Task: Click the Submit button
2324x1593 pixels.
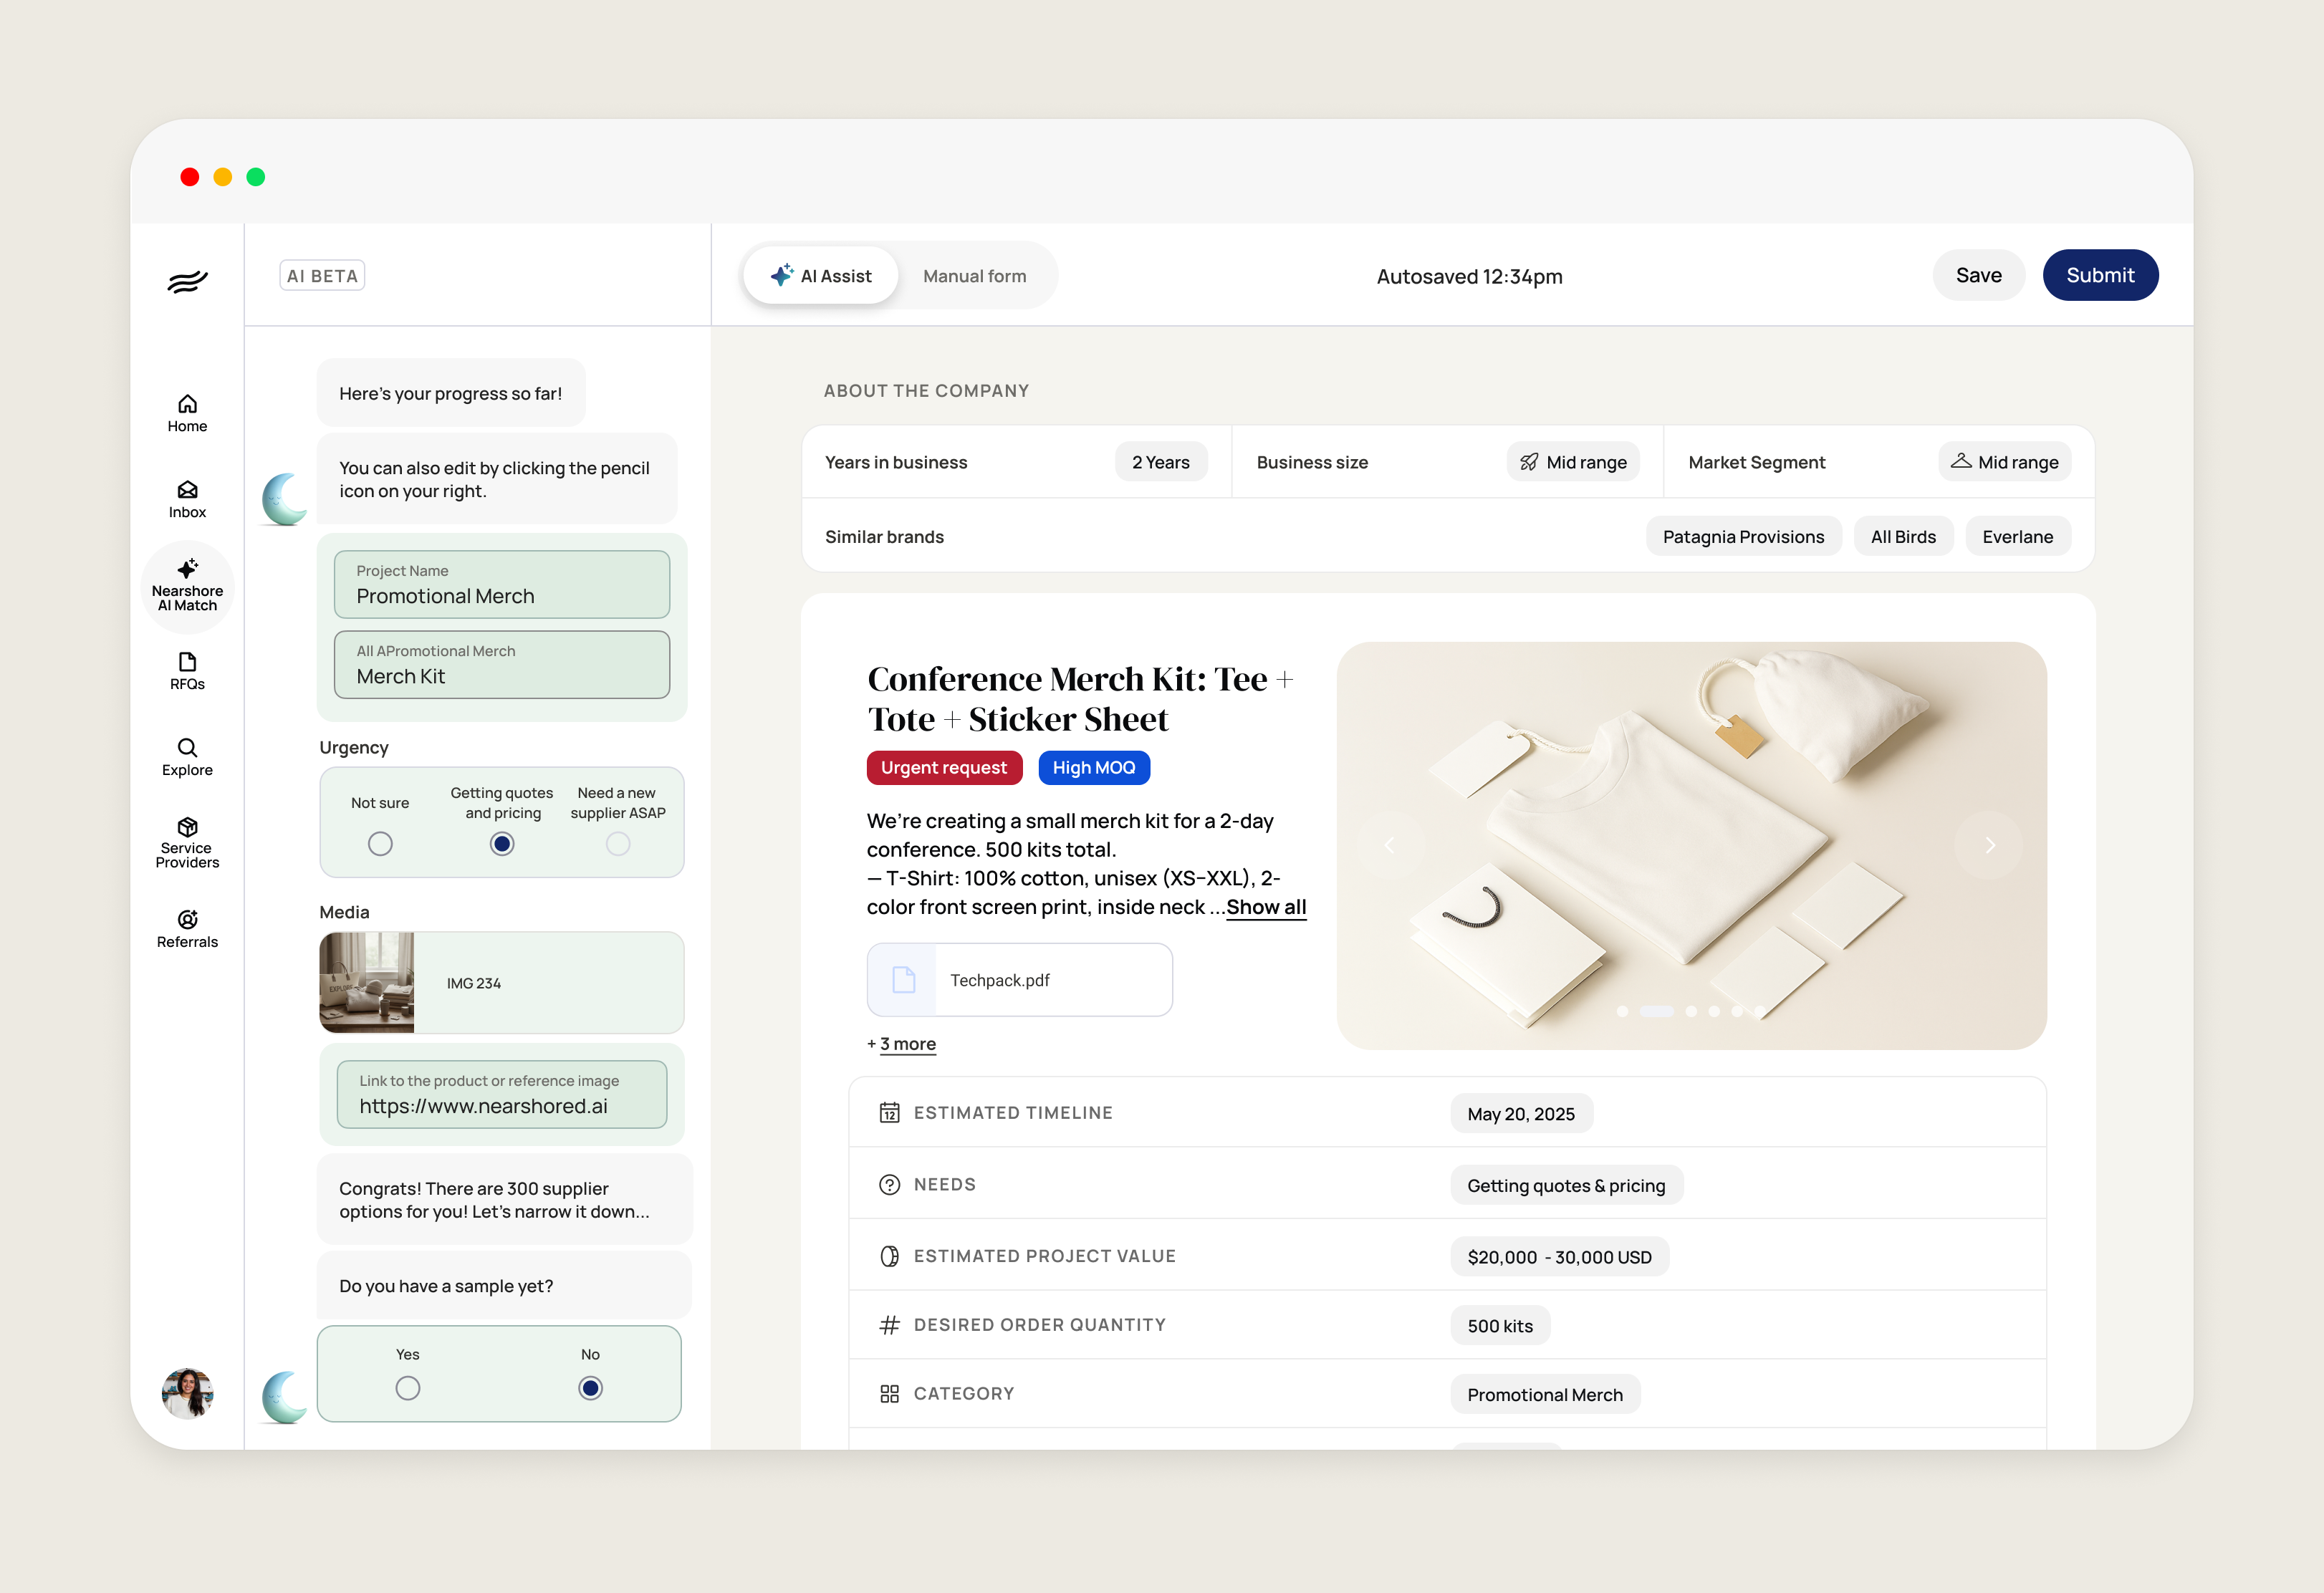Action: pyautogui.click(x=2099, y=275)
